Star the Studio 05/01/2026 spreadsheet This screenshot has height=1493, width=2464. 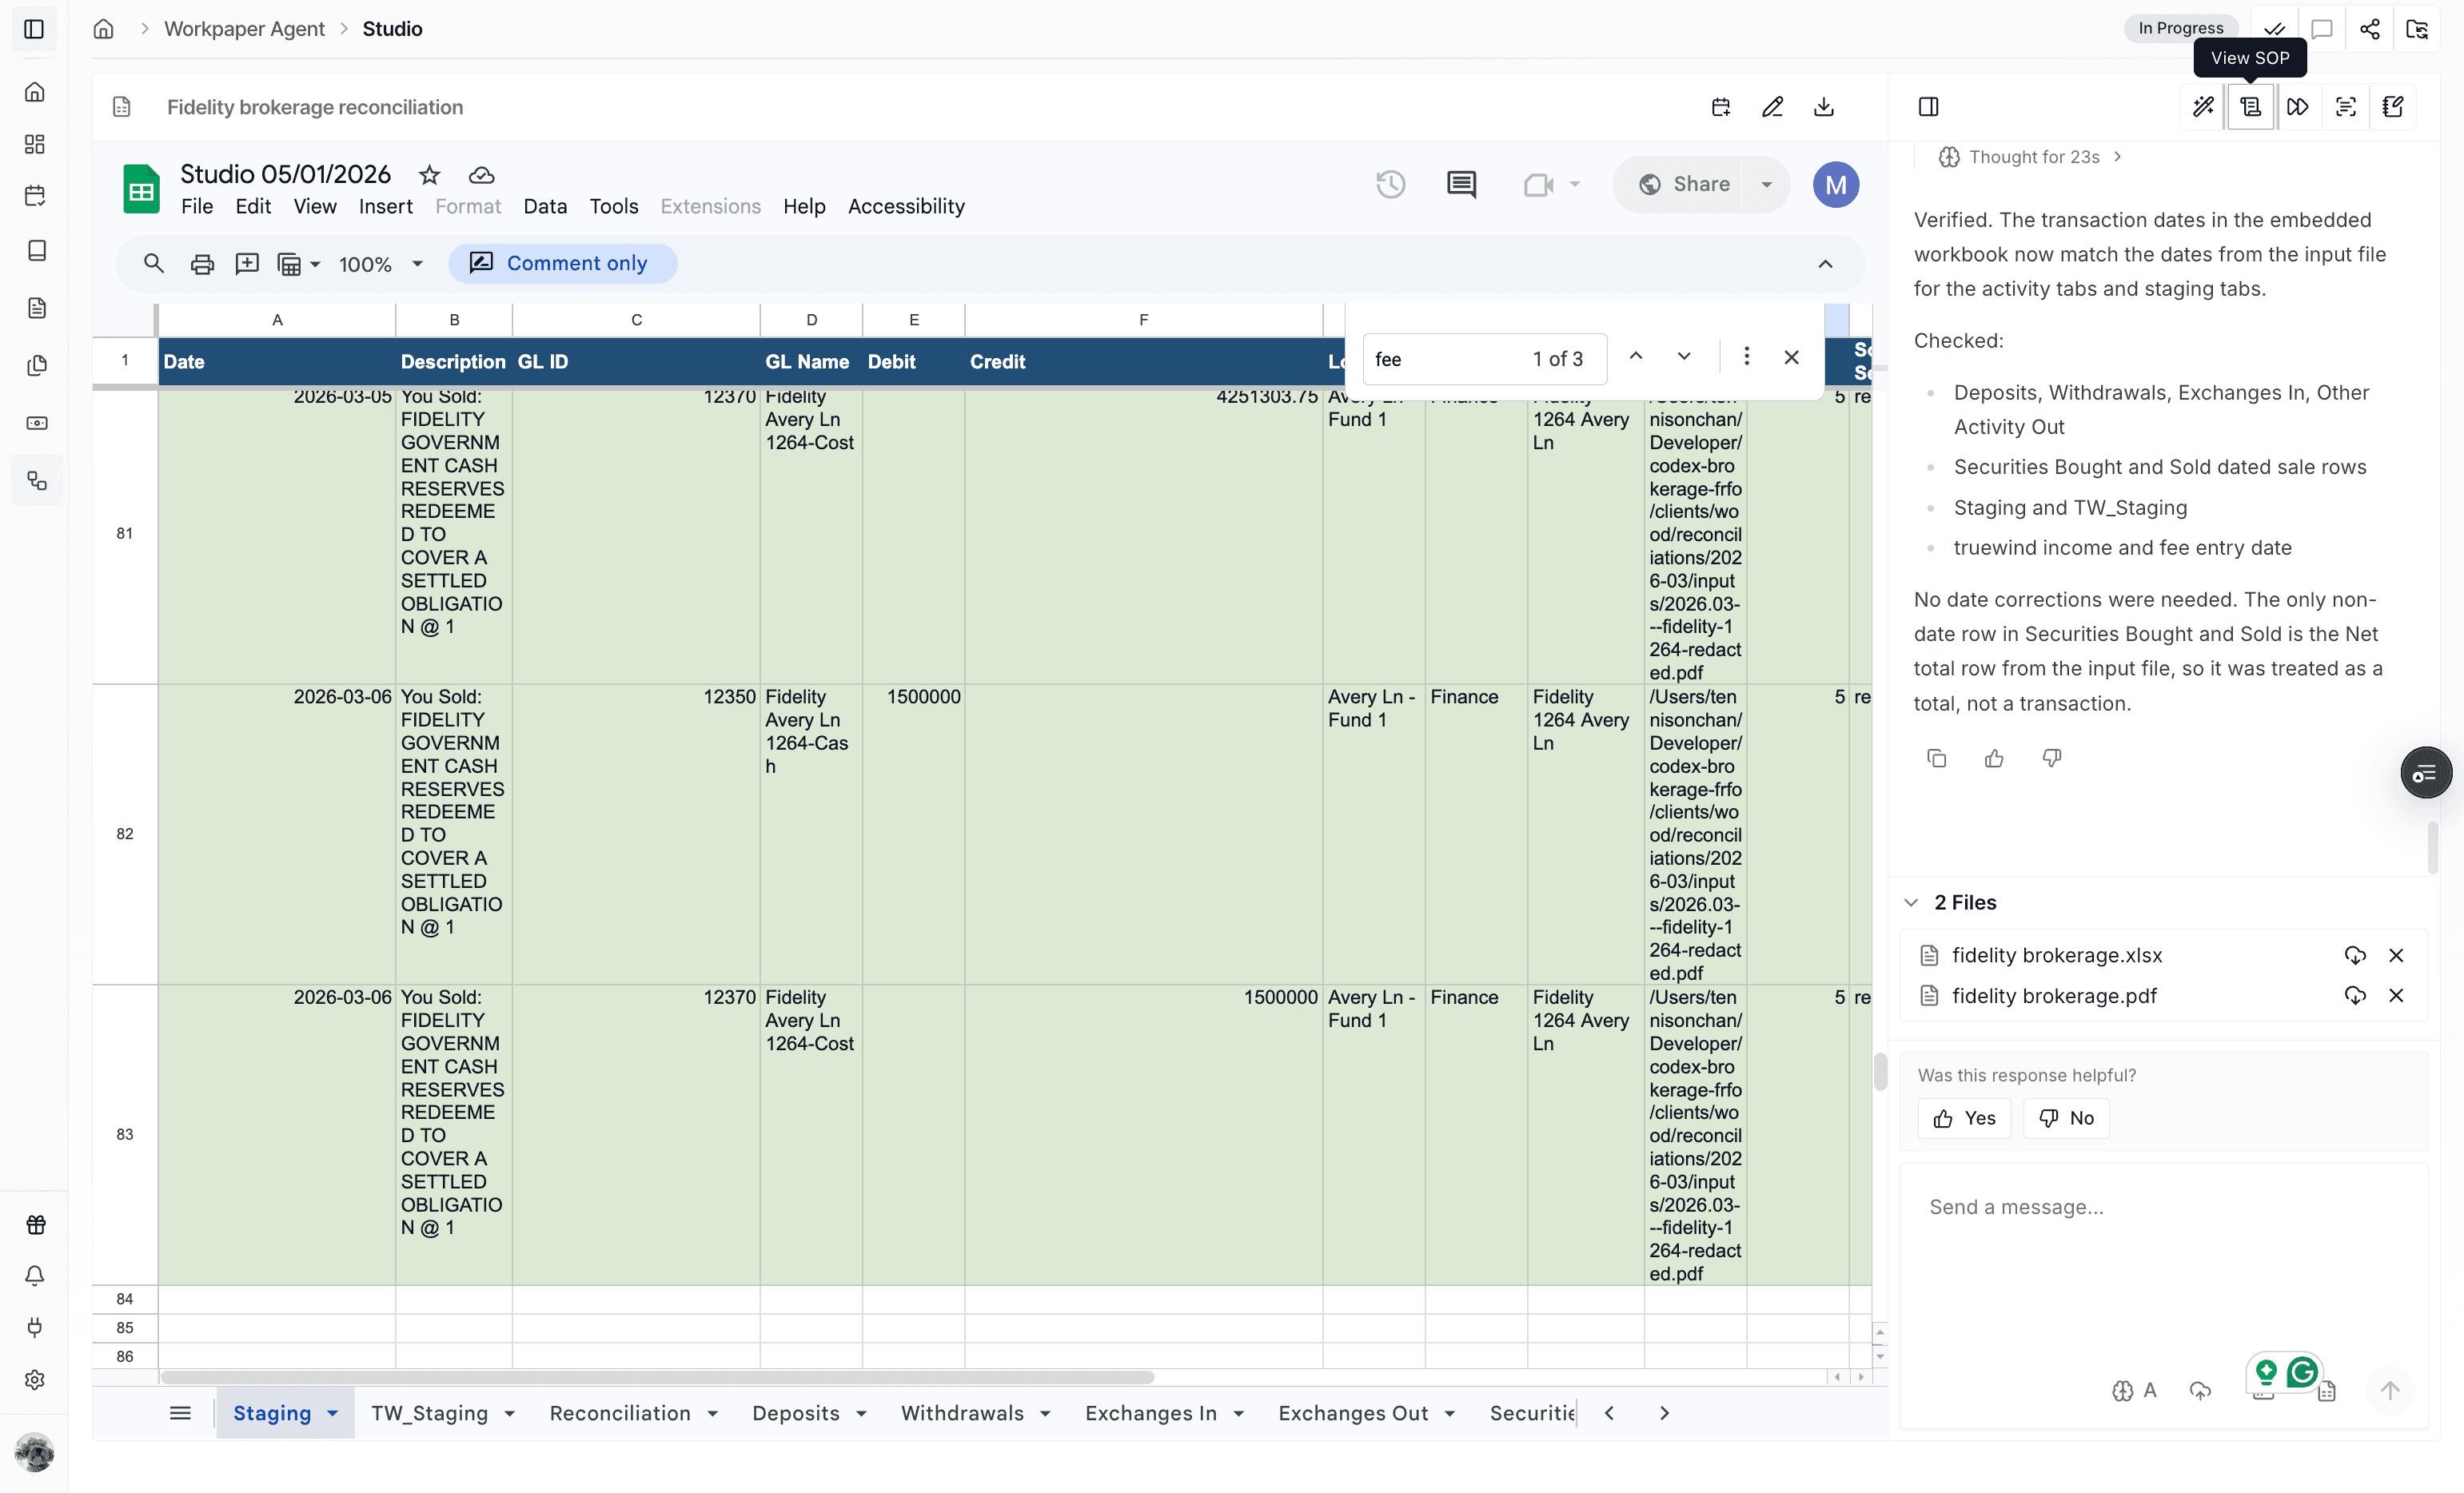429,175
